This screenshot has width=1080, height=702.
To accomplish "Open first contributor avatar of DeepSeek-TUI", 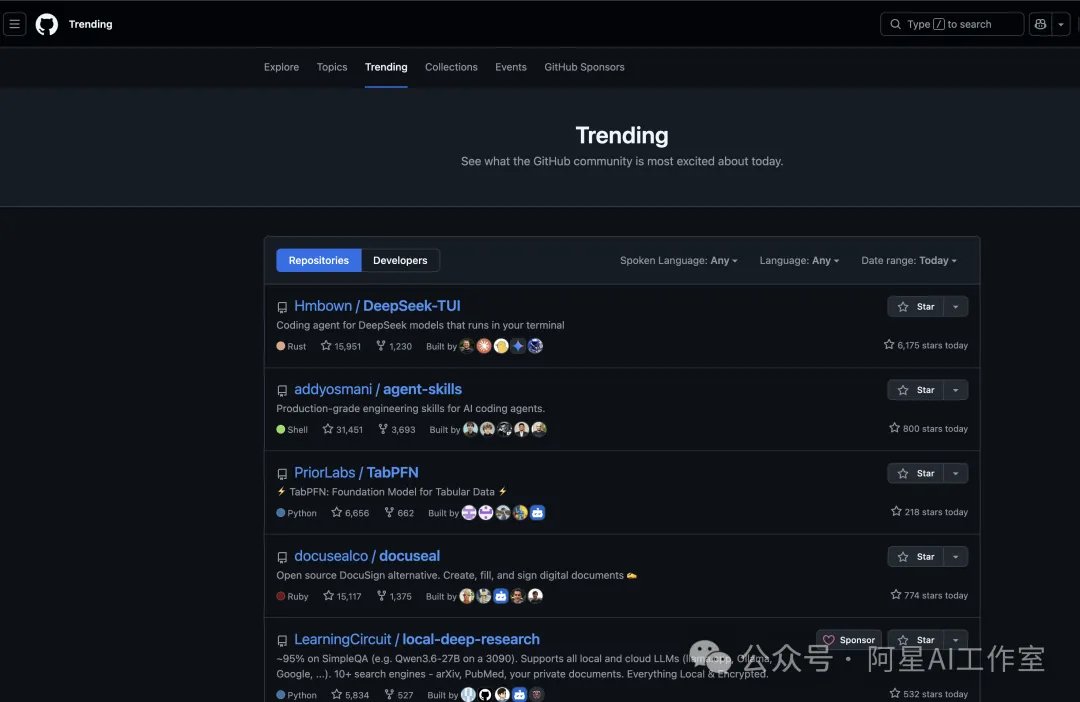I will 467,346.
